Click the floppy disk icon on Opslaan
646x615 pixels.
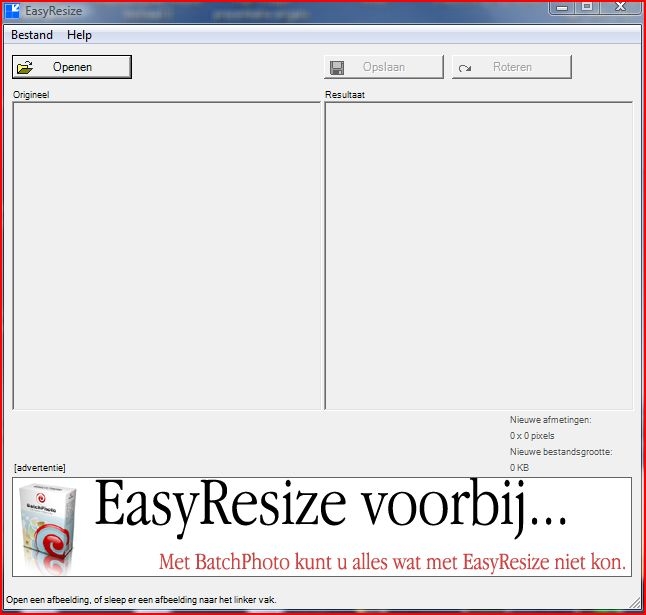click(337, 68)
